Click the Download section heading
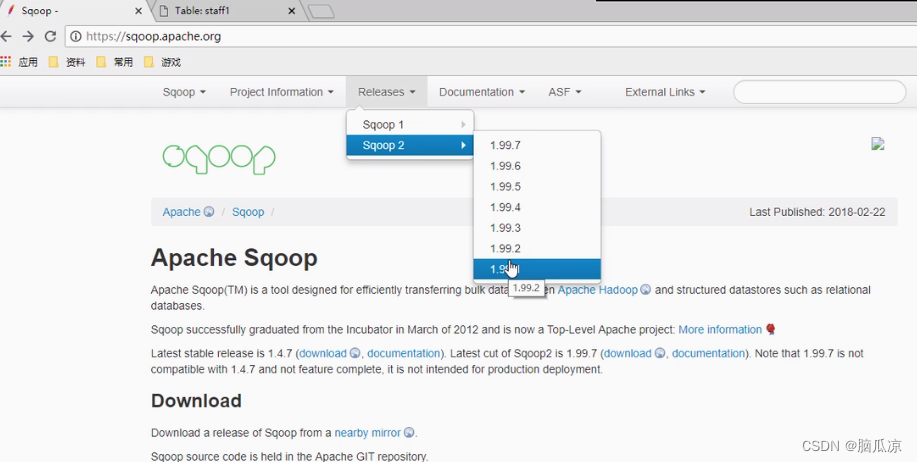917x462 pixels. pyautogui.click(x=196, y=401)
